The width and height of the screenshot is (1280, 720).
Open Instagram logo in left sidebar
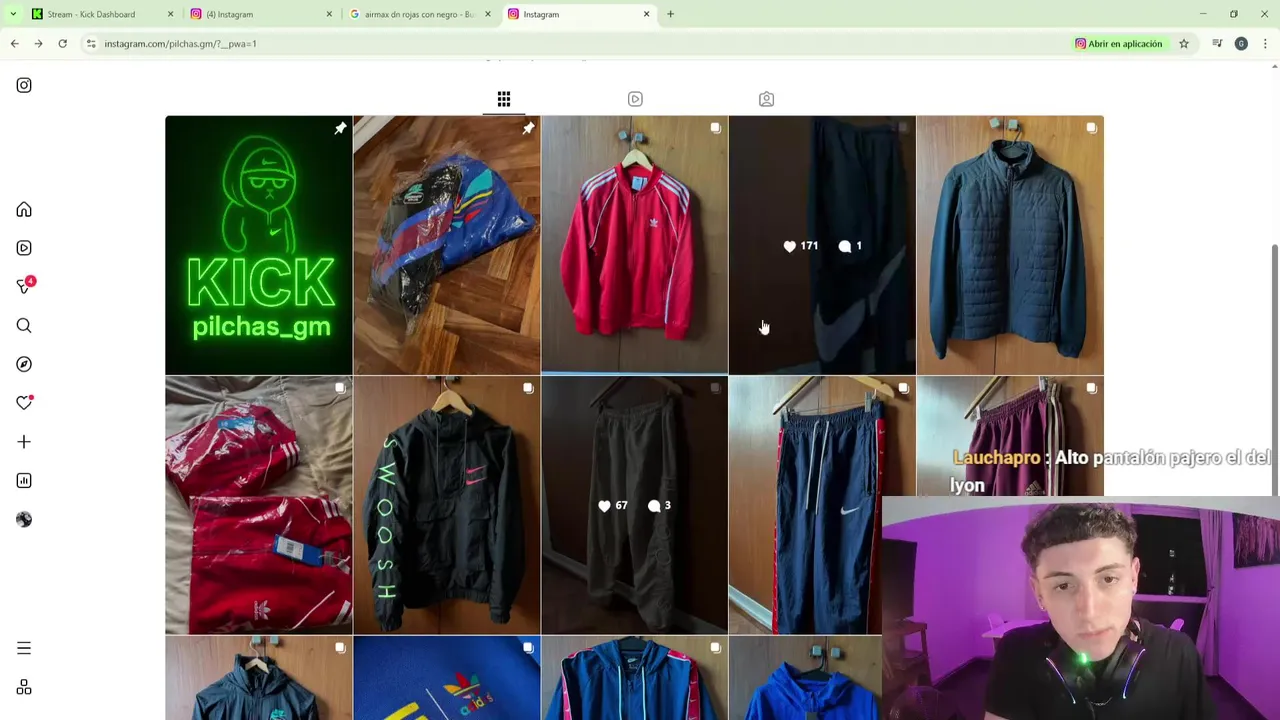pyautogui.click(x=24, y=85)
